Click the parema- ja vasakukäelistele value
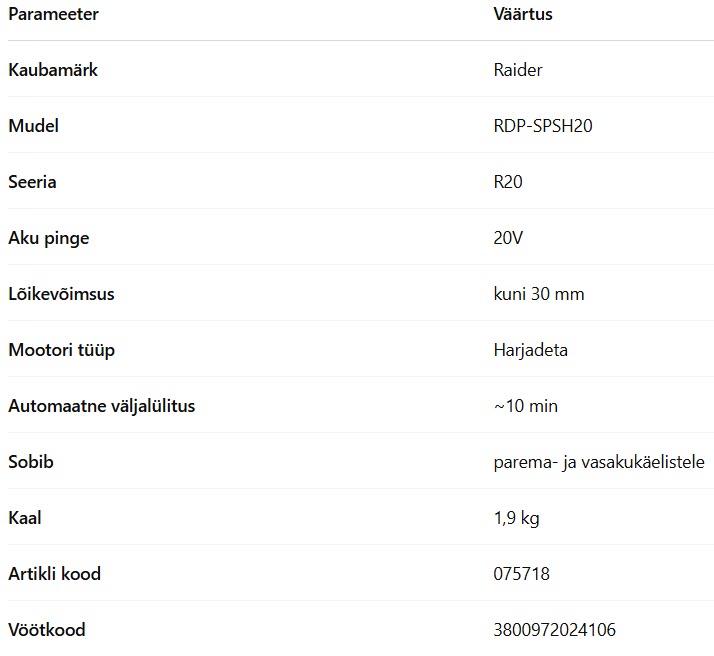This screenshot has height=656, width=714. (599, 463)
